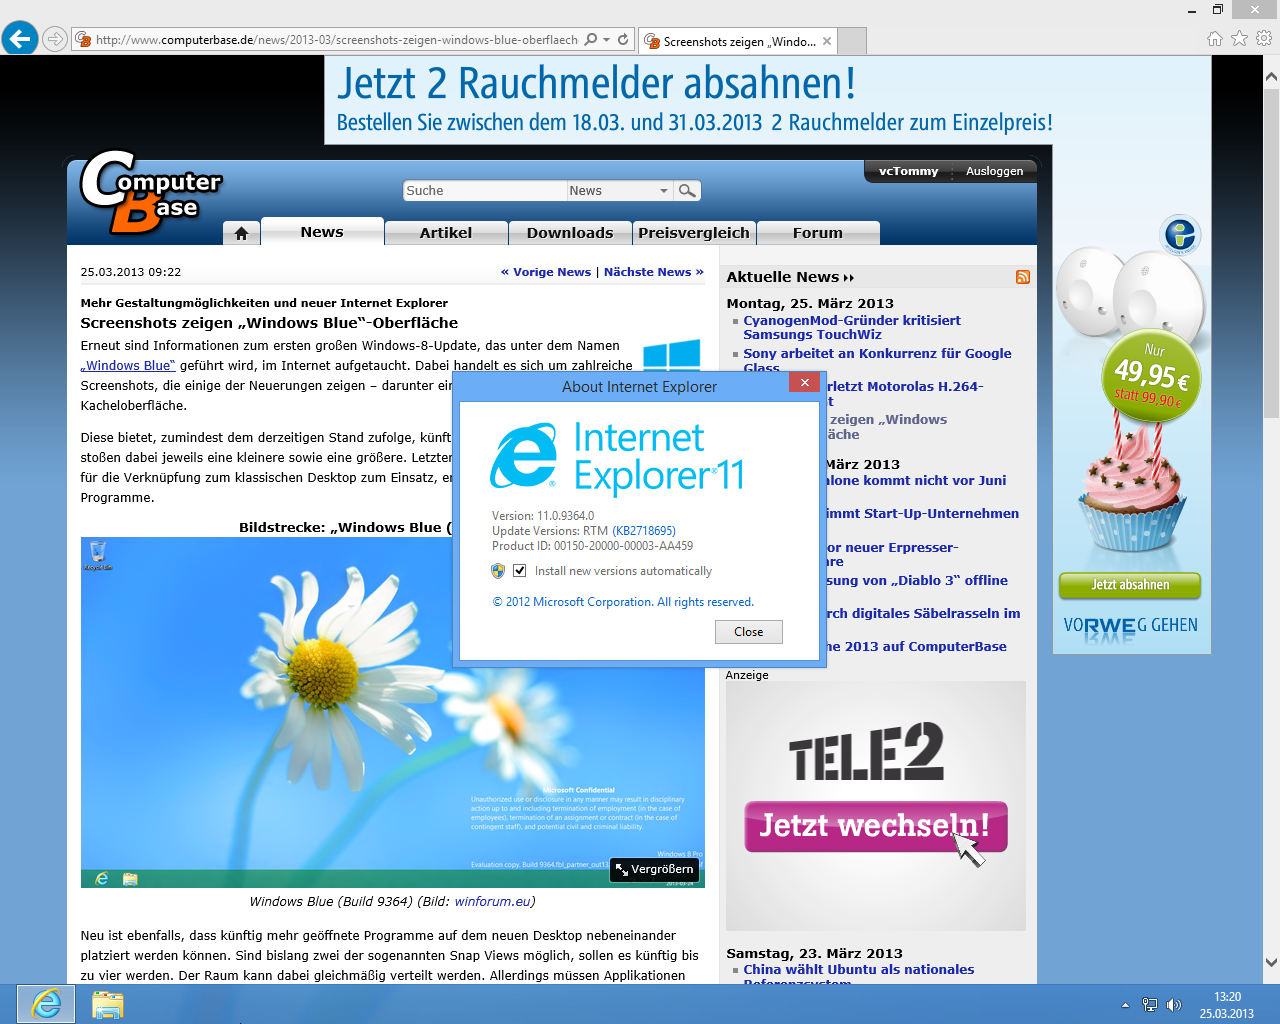This screenshot has height=1024, width=1280.
Task: Click the '© 2012 Microsoft Corporation' copyright text
Action: click(x=623, y=602)
